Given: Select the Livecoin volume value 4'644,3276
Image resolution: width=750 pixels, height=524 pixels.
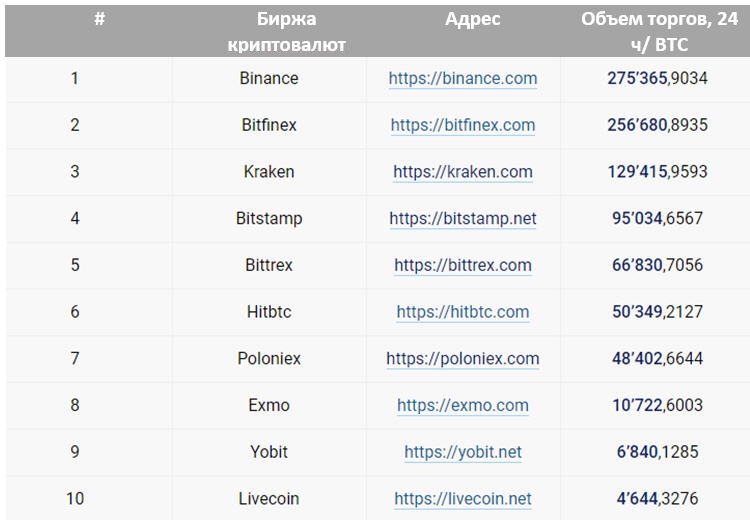Looking at the screenshot, I should tap(657, 498).
